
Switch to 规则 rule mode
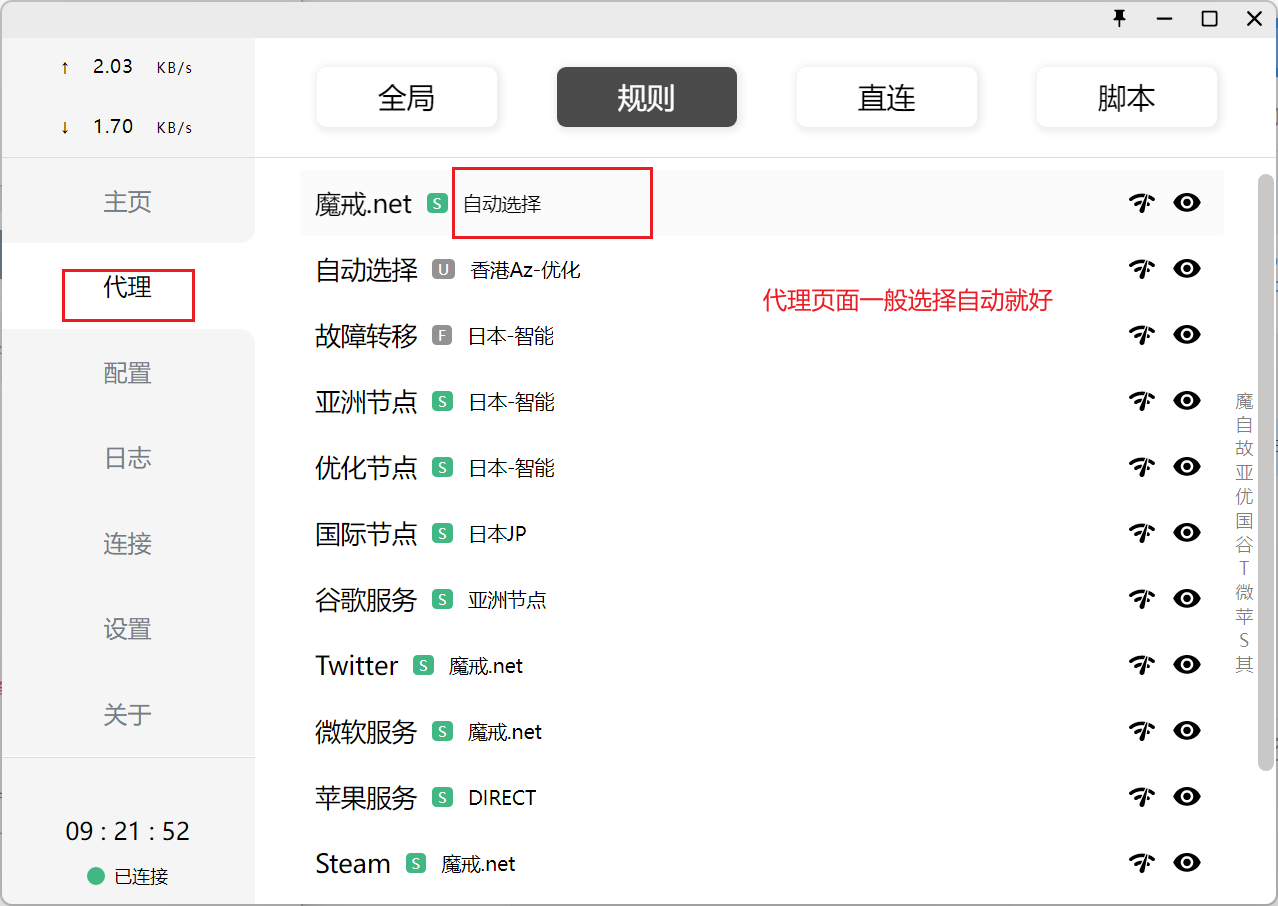coord(647,97)
